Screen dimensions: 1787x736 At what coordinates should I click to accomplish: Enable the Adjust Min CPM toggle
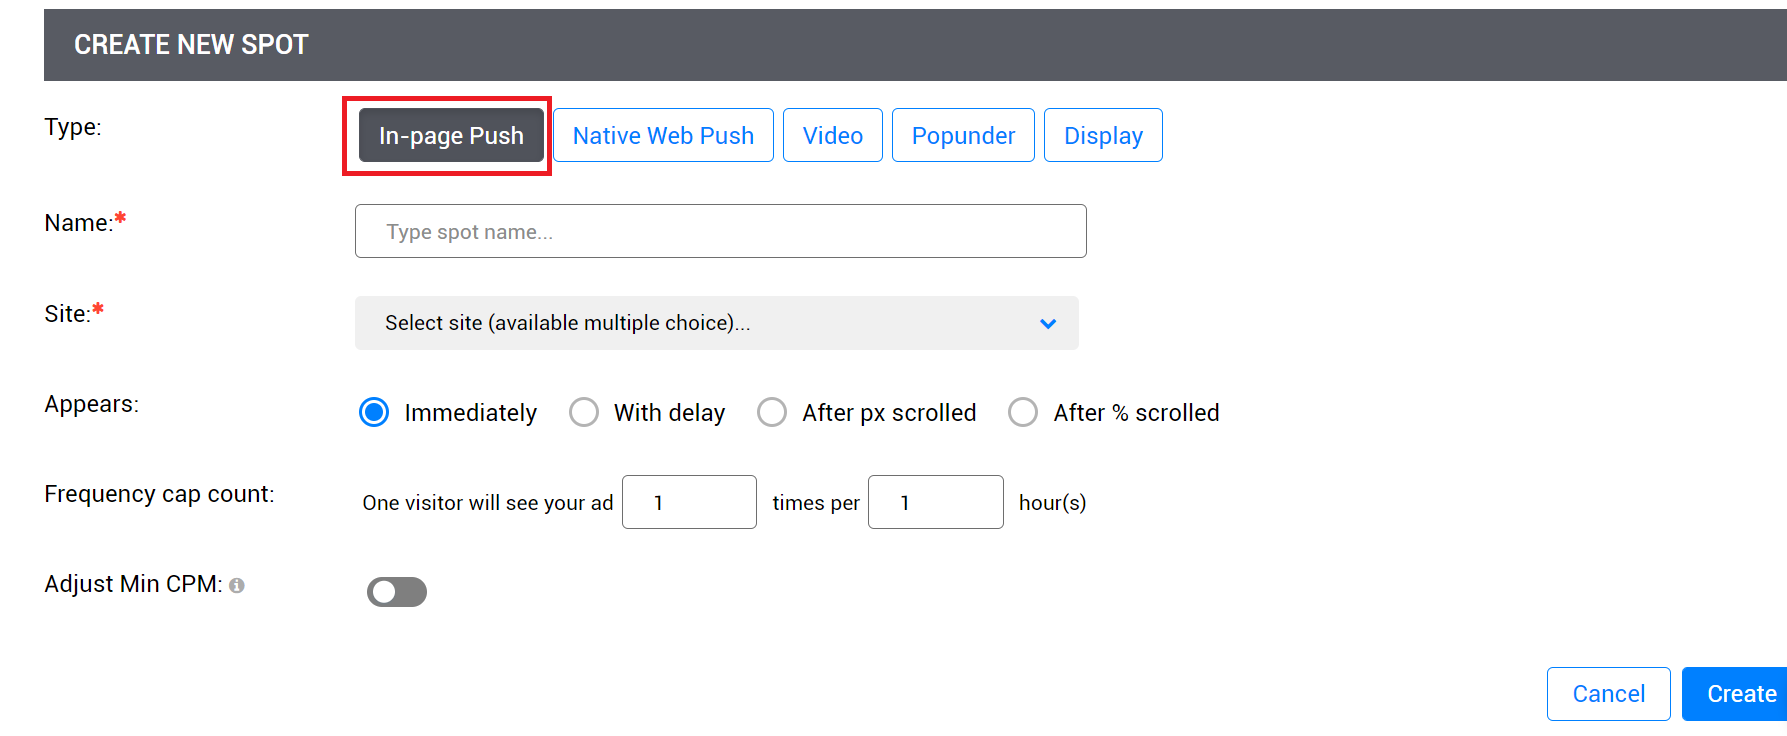click(397, 592)
